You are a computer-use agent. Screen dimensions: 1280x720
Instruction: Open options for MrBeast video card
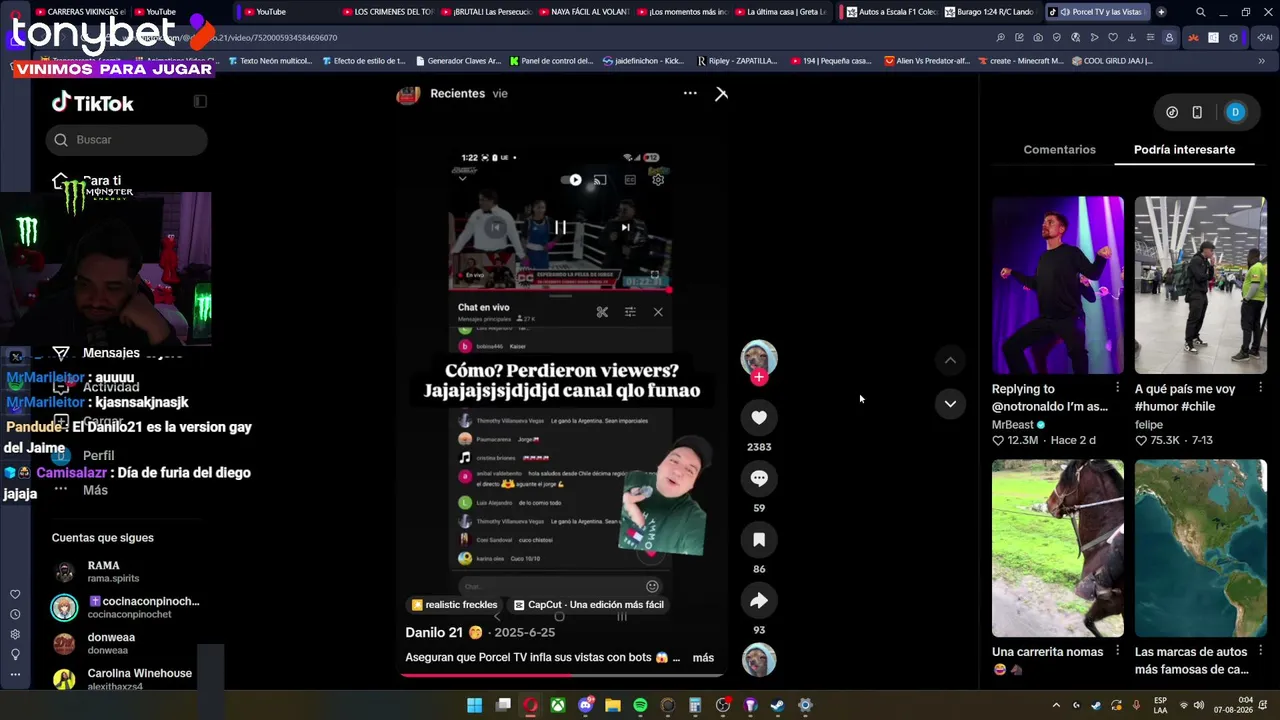coord(1117,387)
